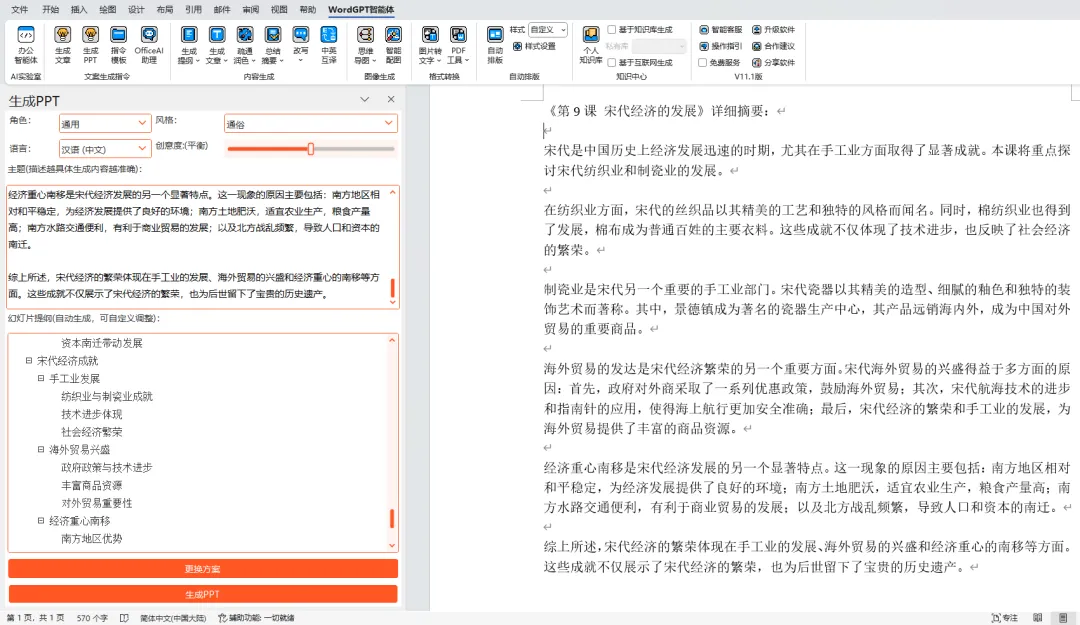Close the 生成PPT side pane
The image size is (1080, 625).
tap(391, 99)
